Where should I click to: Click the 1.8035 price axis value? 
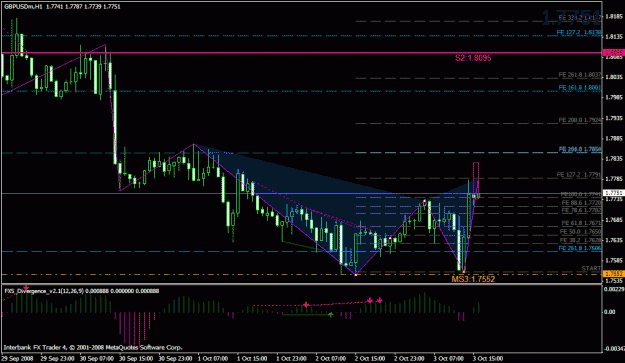coord(615,77)
